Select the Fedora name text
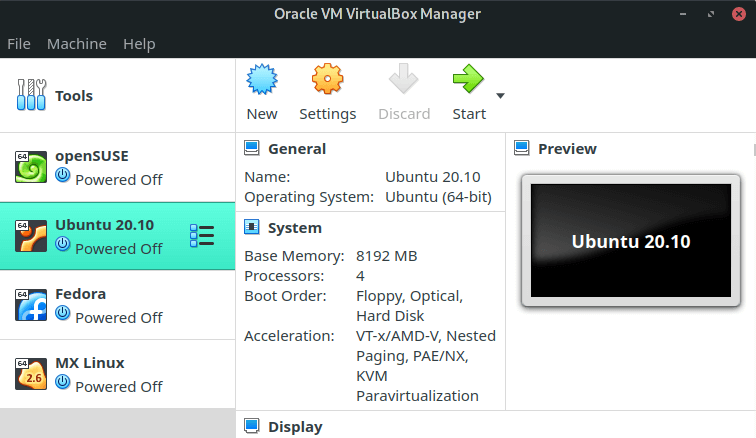This screenshot has width=756, height=438. pos(81,294)
